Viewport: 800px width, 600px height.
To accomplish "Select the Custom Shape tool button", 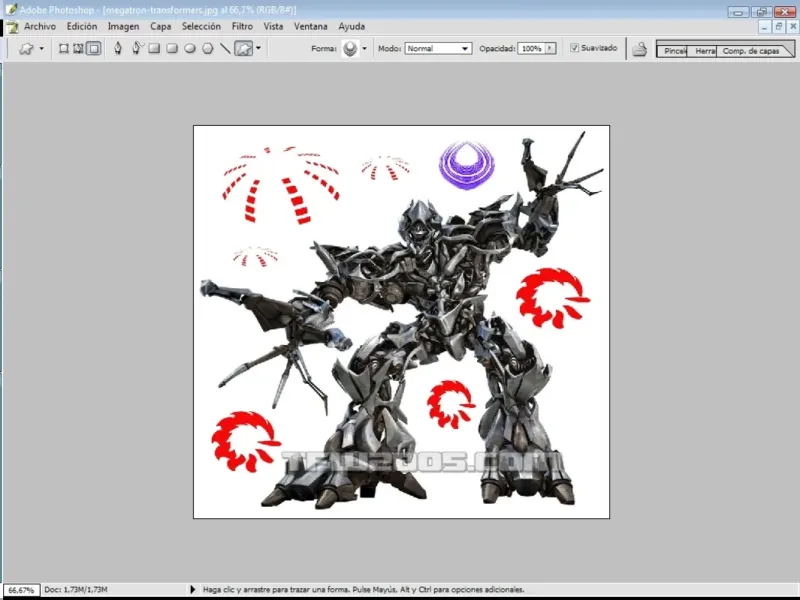I will tap(243, 48).
